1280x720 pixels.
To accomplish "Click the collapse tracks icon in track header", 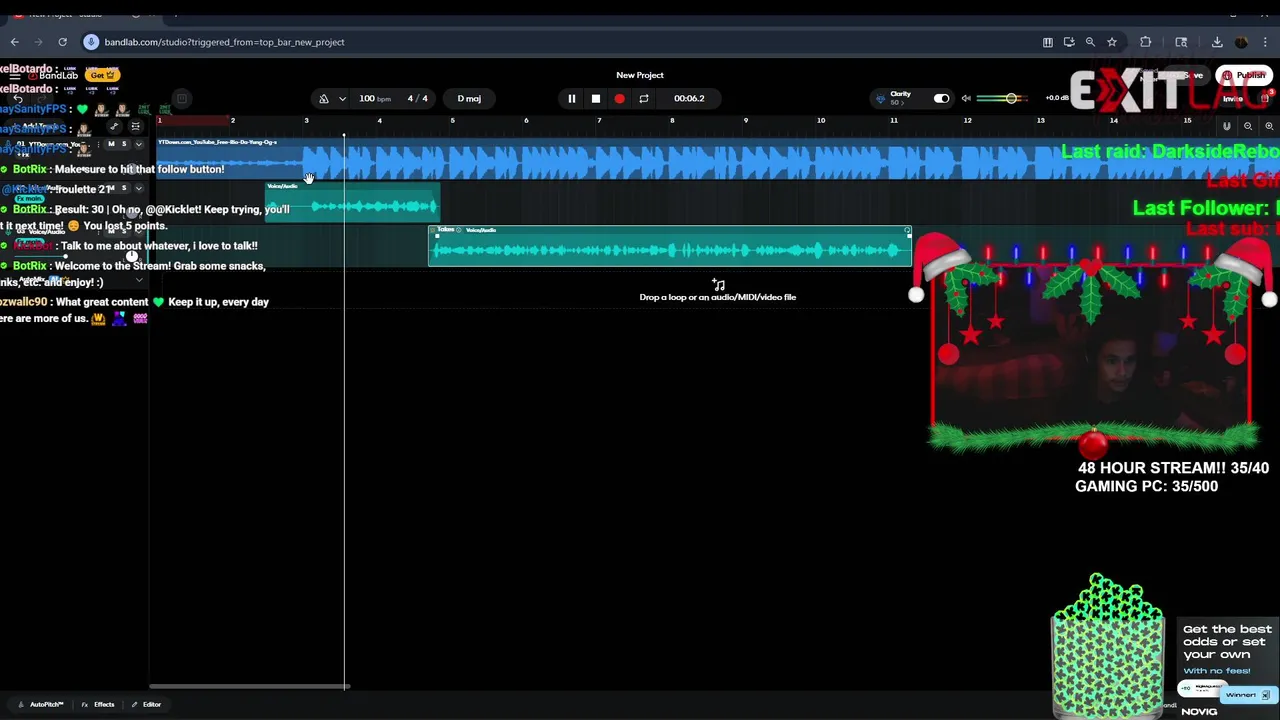I will pyautogui.click(x=135, y=126).
